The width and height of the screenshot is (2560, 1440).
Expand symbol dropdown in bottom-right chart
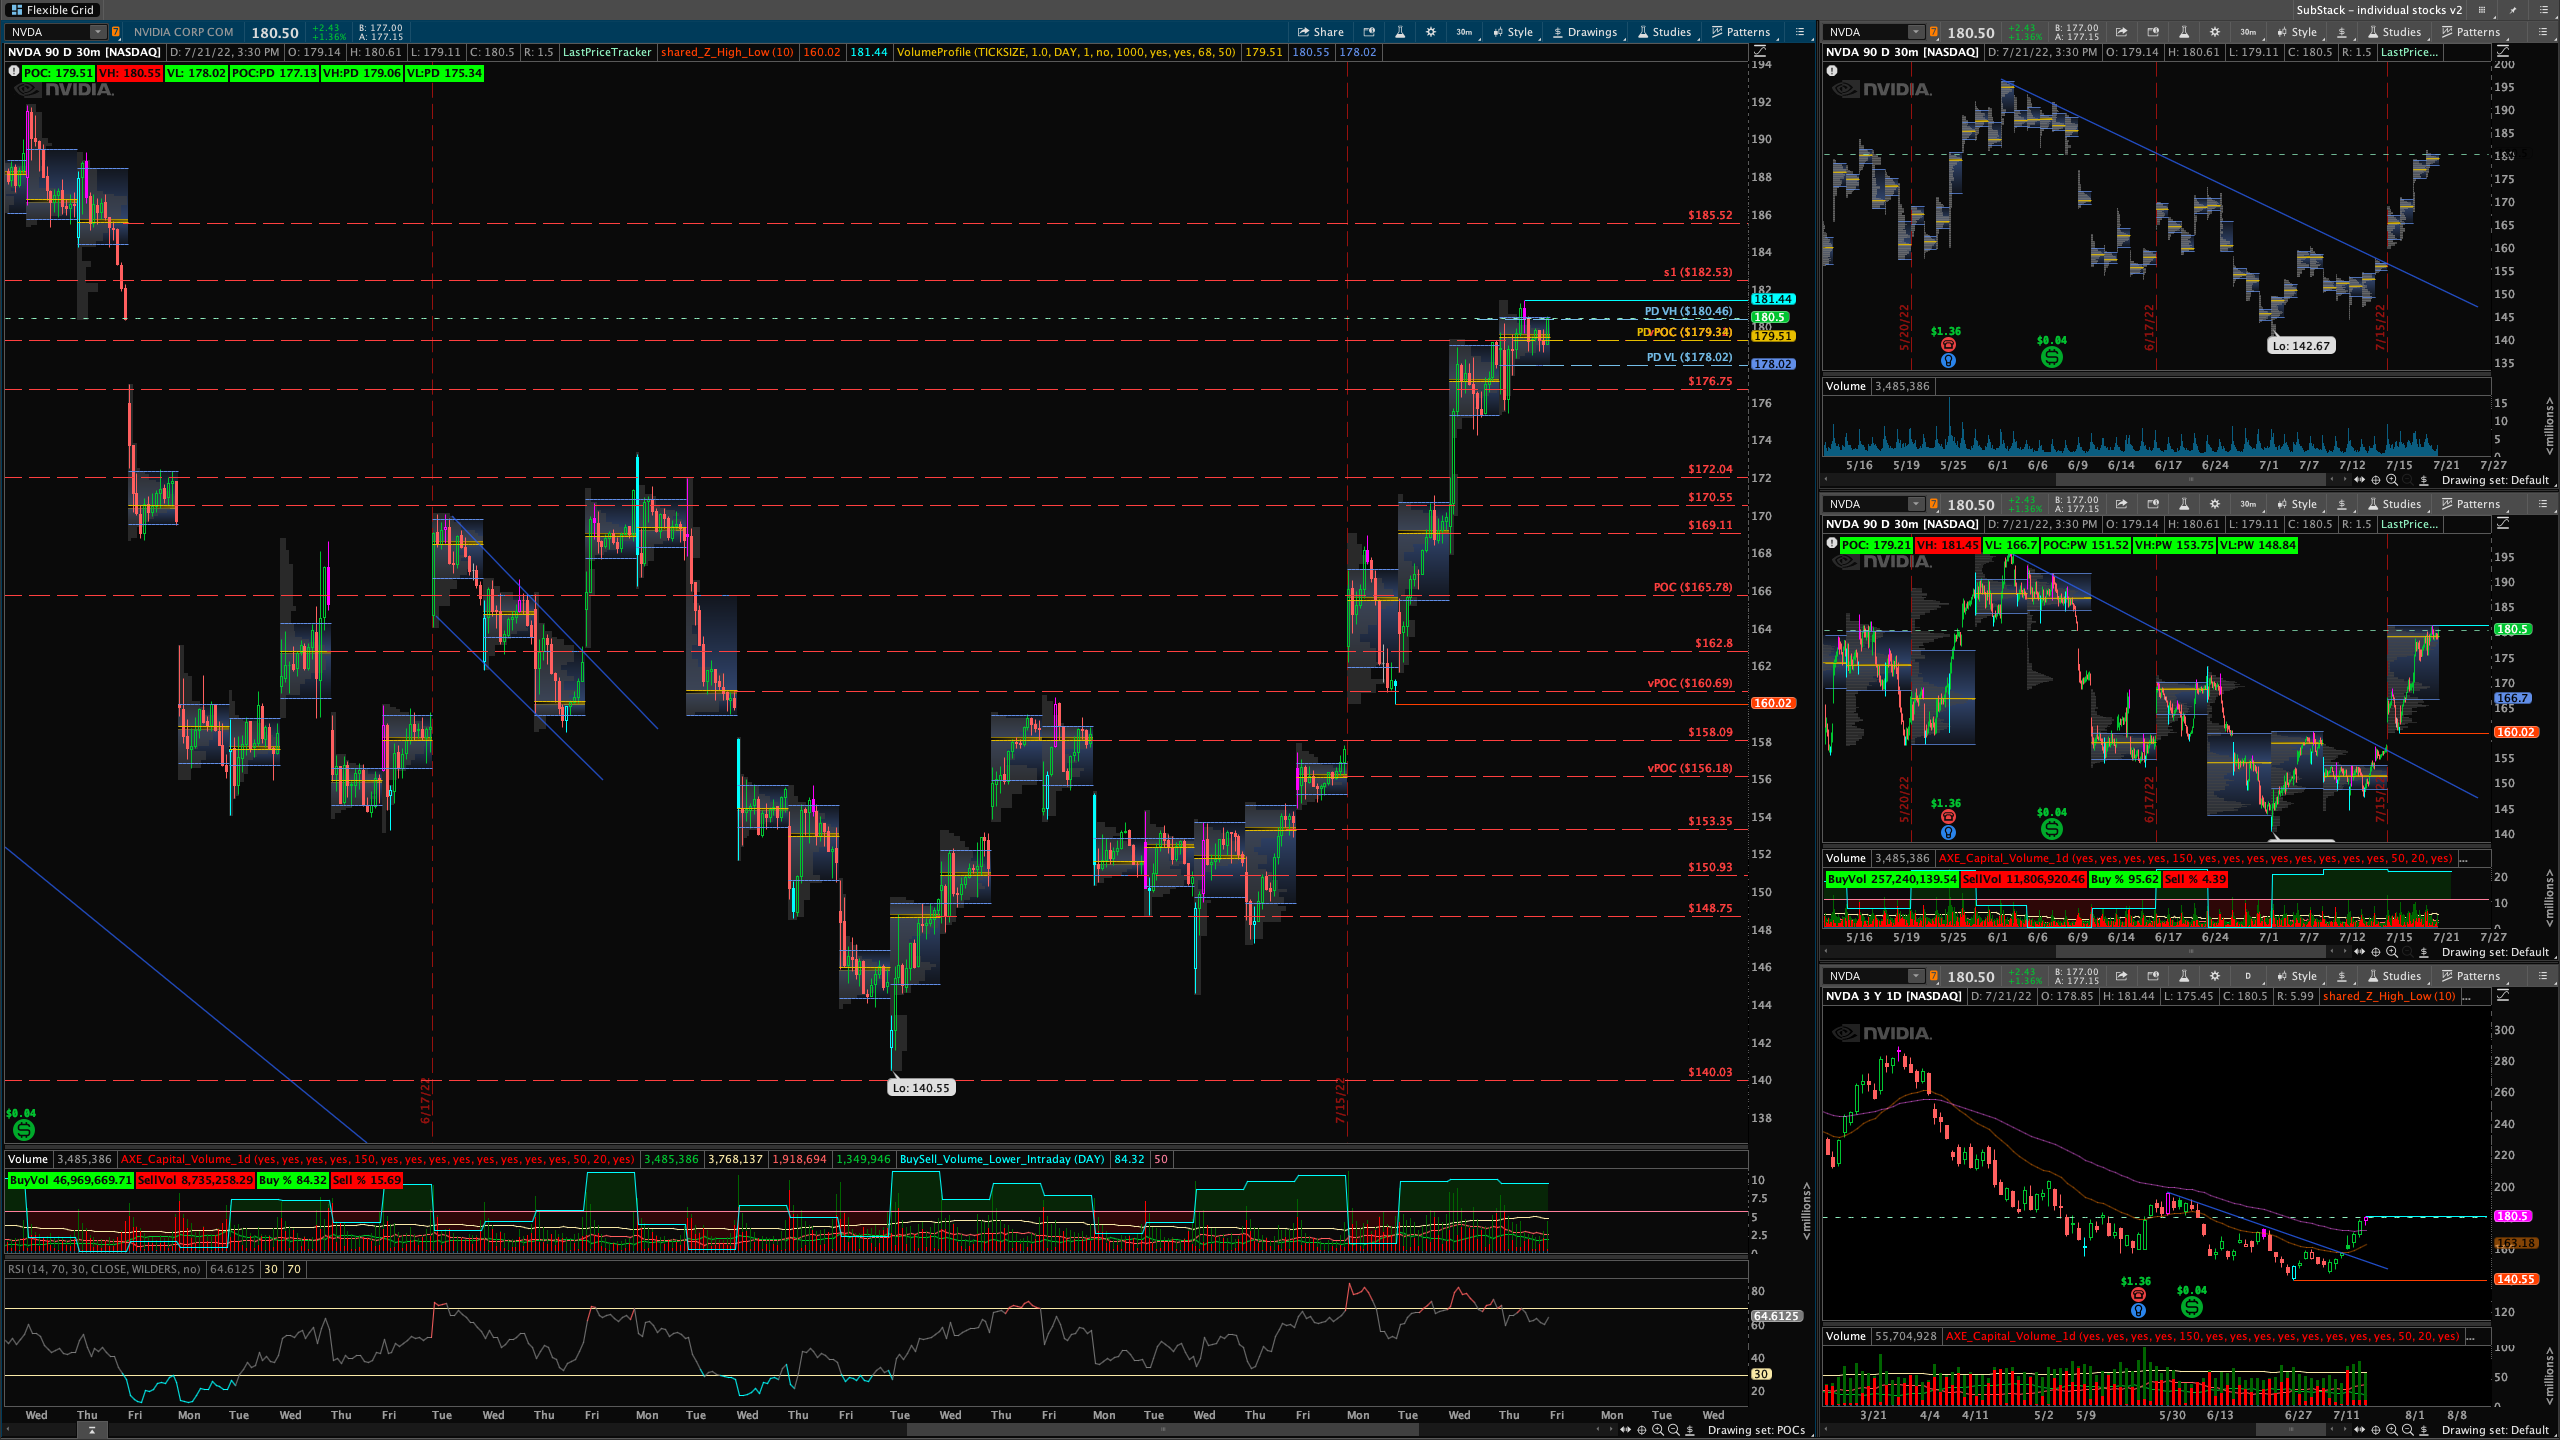[x=1915, y=976]
